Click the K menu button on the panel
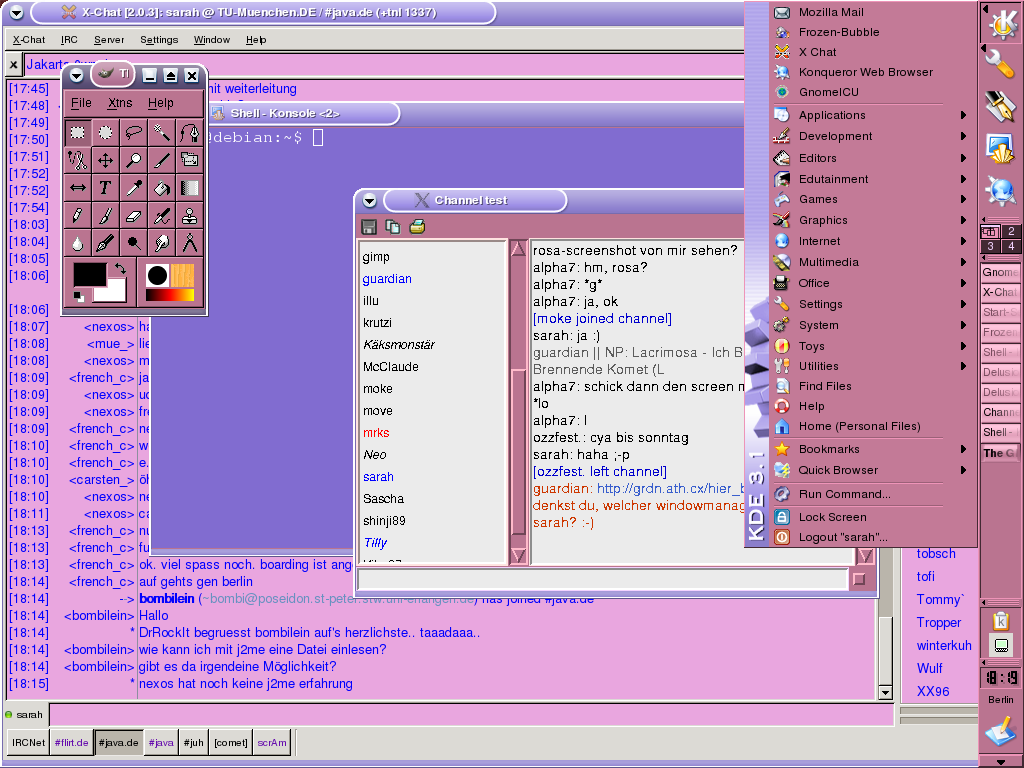Image resolution: width=1024 pixels, height=768 pixels. tap(1001, 23)
